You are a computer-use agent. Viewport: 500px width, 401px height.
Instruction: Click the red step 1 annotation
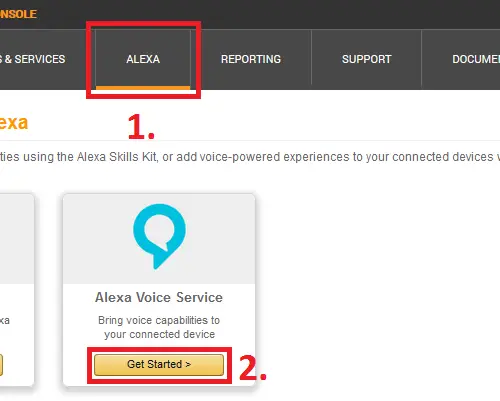click(141, 127)
